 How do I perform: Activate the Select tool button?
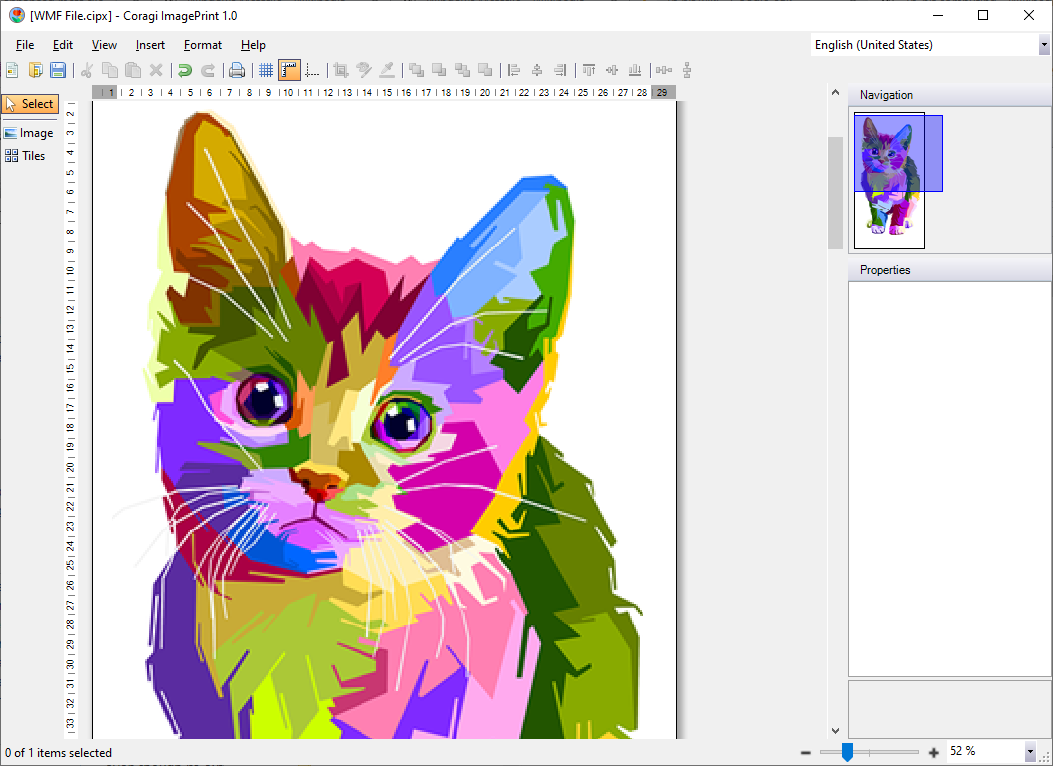click(x=30, y=104)
